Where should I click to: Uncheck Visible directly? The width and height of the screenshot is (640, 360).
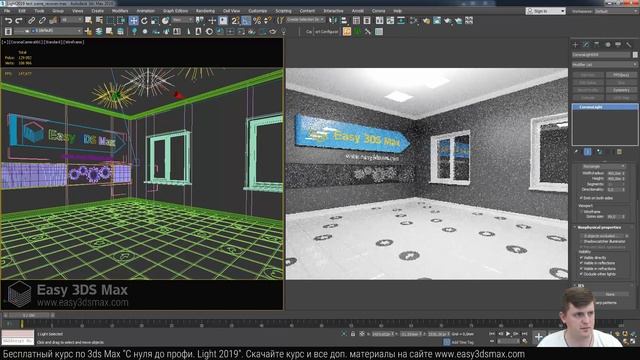581,258
